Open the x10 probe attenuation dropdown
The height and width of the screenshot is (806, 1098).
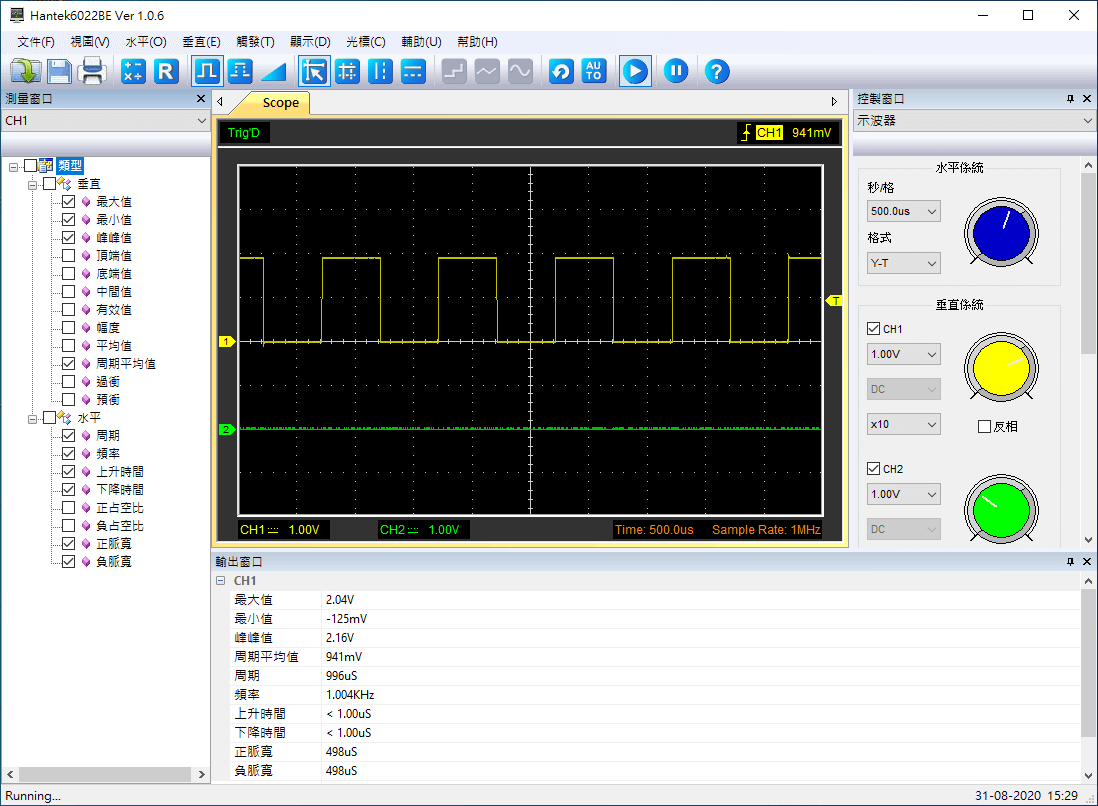pyautogui.click(x=904, y=425)
